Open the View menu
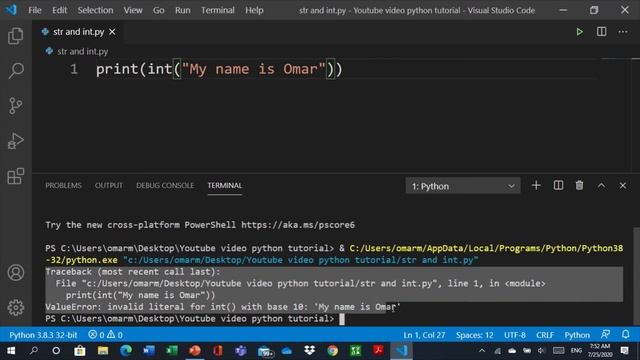This screenshot has width=640, height=360. click(x=133, y=10)
